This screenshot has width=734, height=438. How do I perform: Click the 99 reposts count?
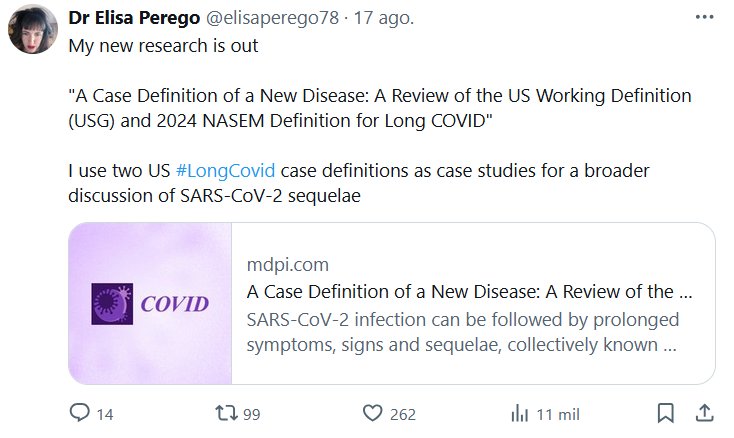click(x=251, y=413)
